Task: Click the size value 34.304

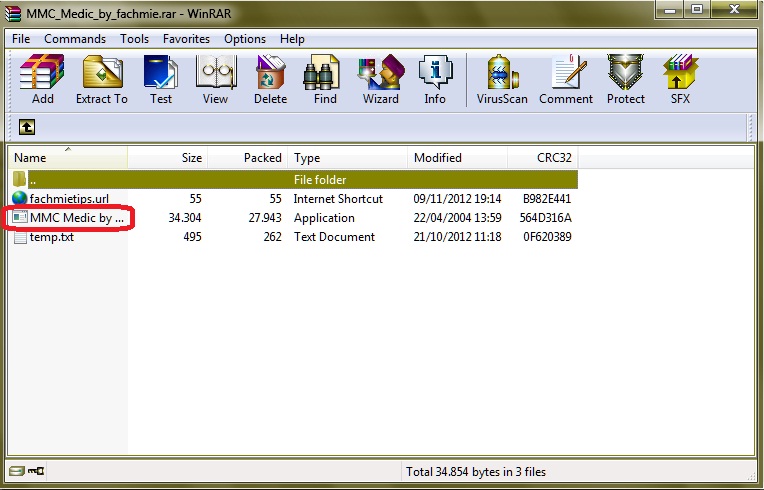Action: click(185, 218)
